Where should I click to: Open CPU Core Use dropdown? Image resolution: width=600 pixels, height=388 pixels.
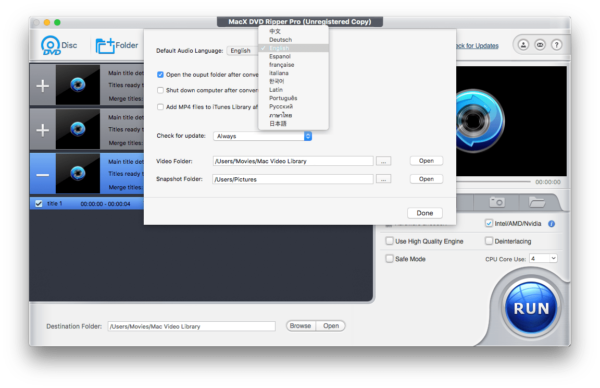coord(543,259)
